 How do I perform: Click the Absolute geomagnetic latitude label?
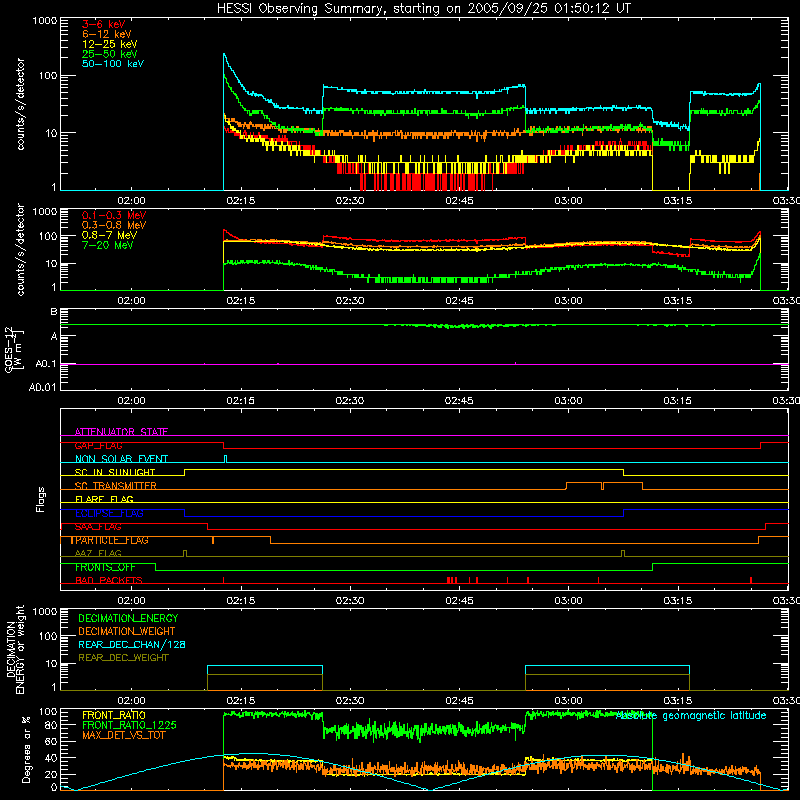click(691, 716)
